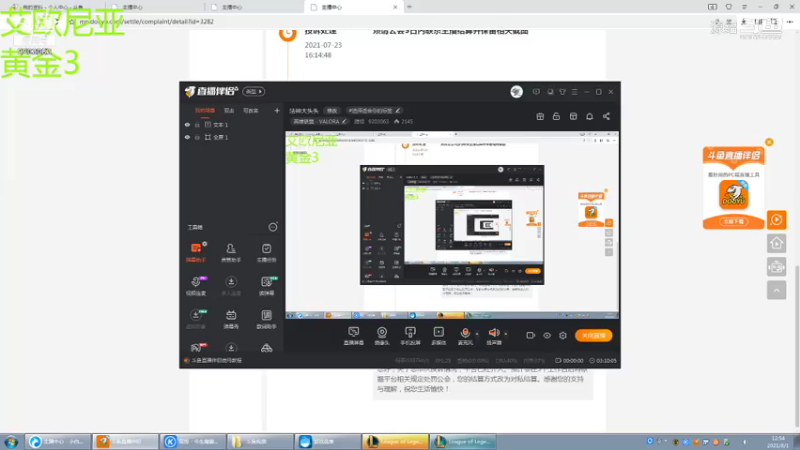Viewport: 800px width, 450px height.
Task: Switch to the second scene tab
Action: point(229,111)
